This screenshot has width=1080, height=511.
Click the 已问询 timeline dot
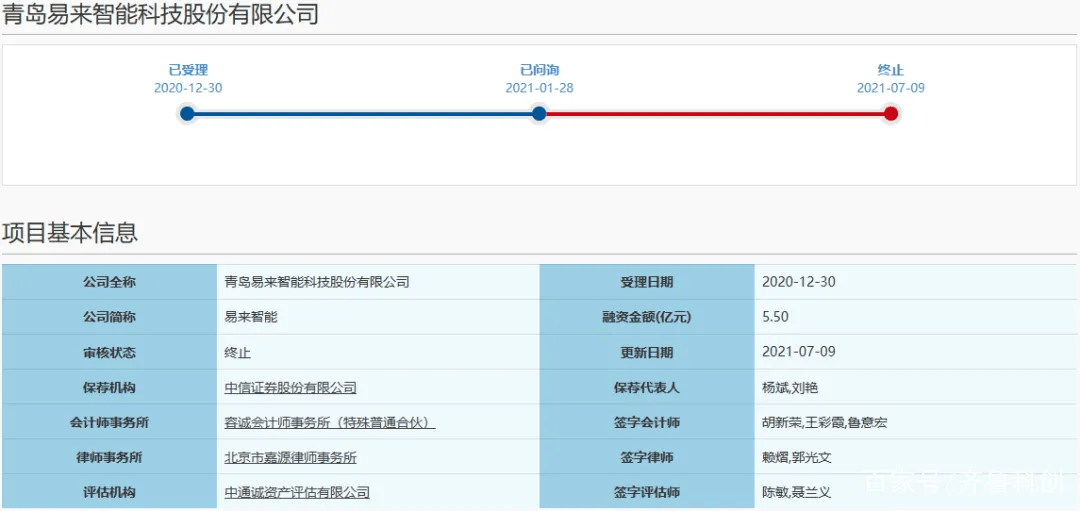pyautogui.click(x=539, y=113)
